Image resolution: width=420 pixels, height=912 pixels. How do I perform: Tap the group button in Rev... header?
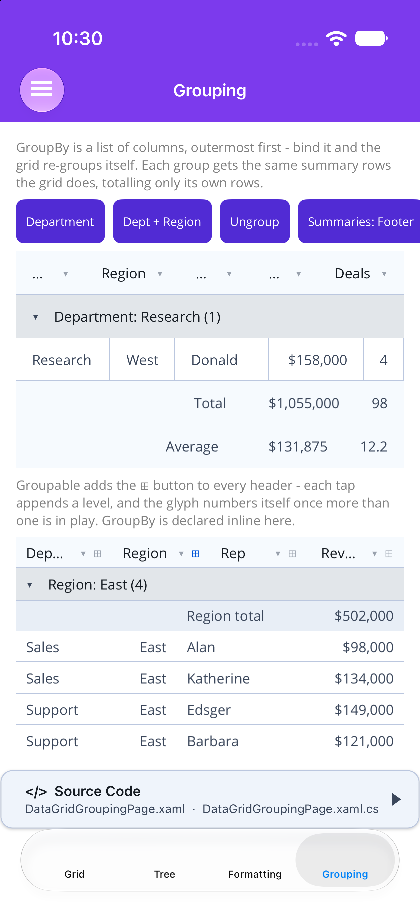pos(389,554)
